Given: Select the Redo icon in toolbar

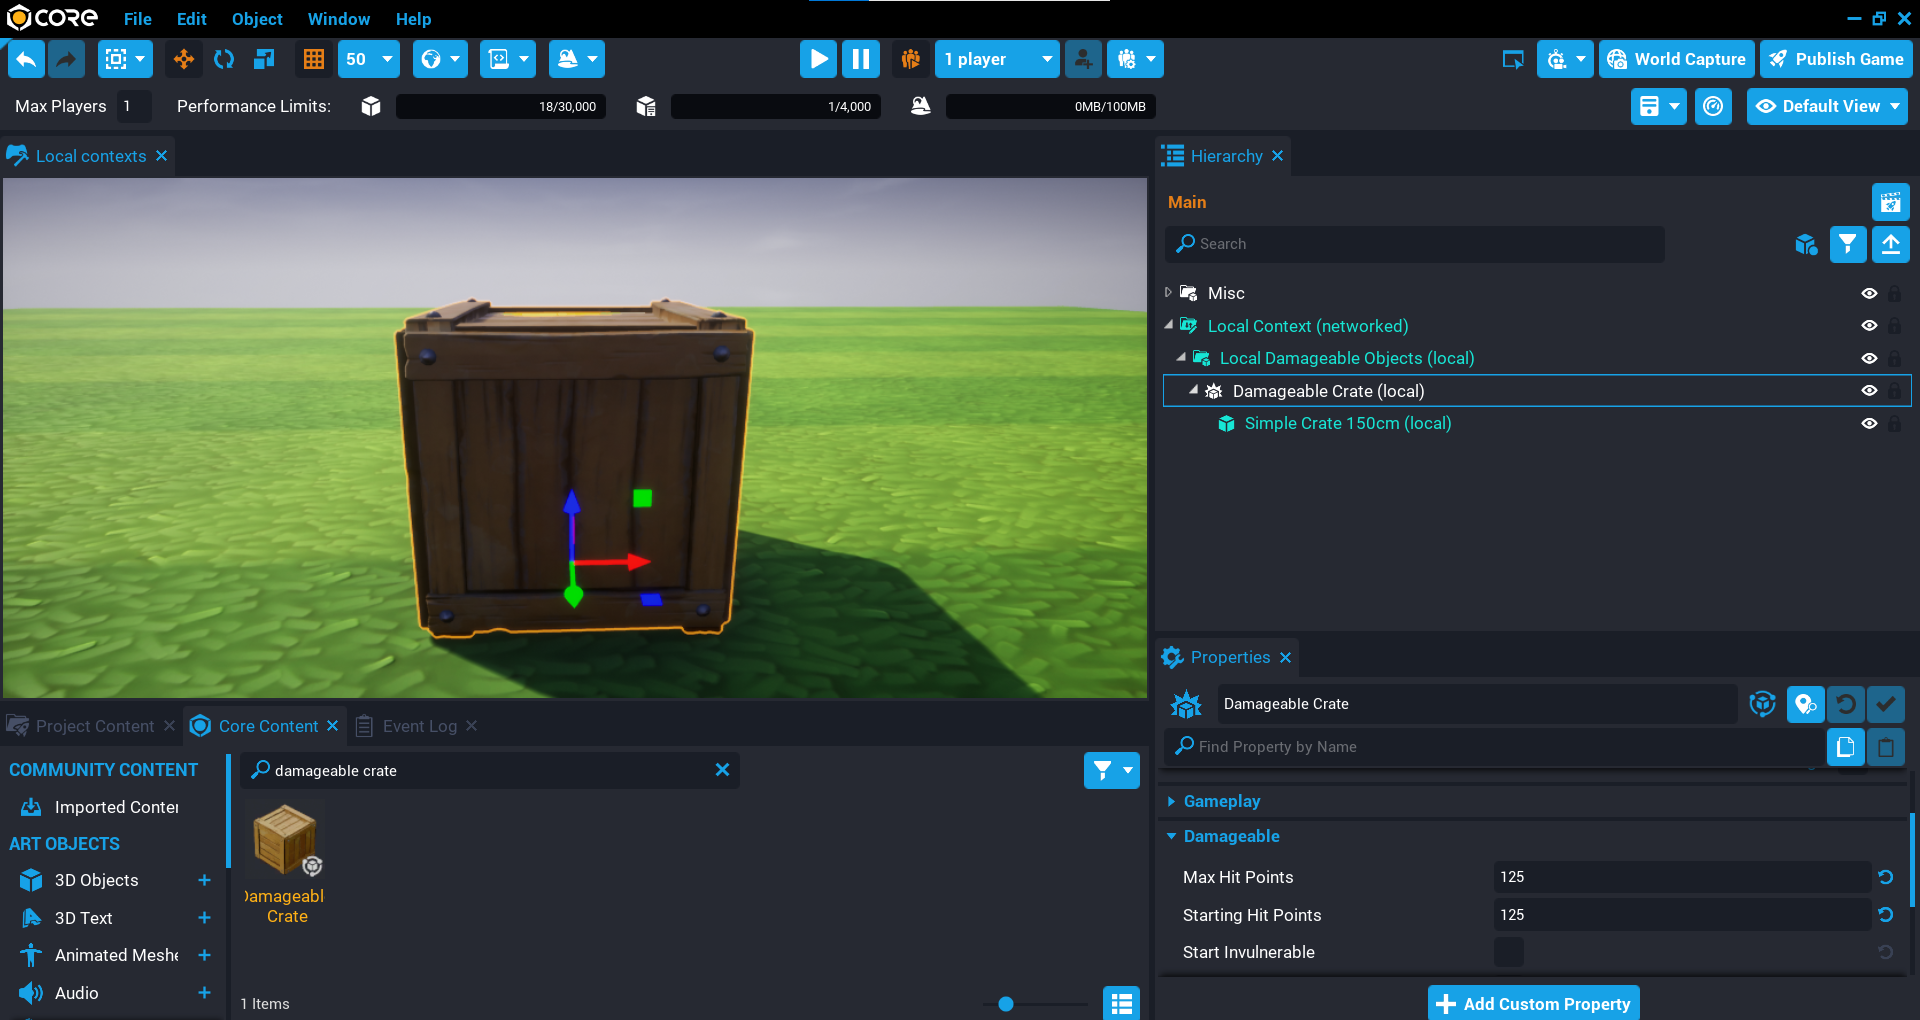Looking at the screenshot, I should pos(66,59).
